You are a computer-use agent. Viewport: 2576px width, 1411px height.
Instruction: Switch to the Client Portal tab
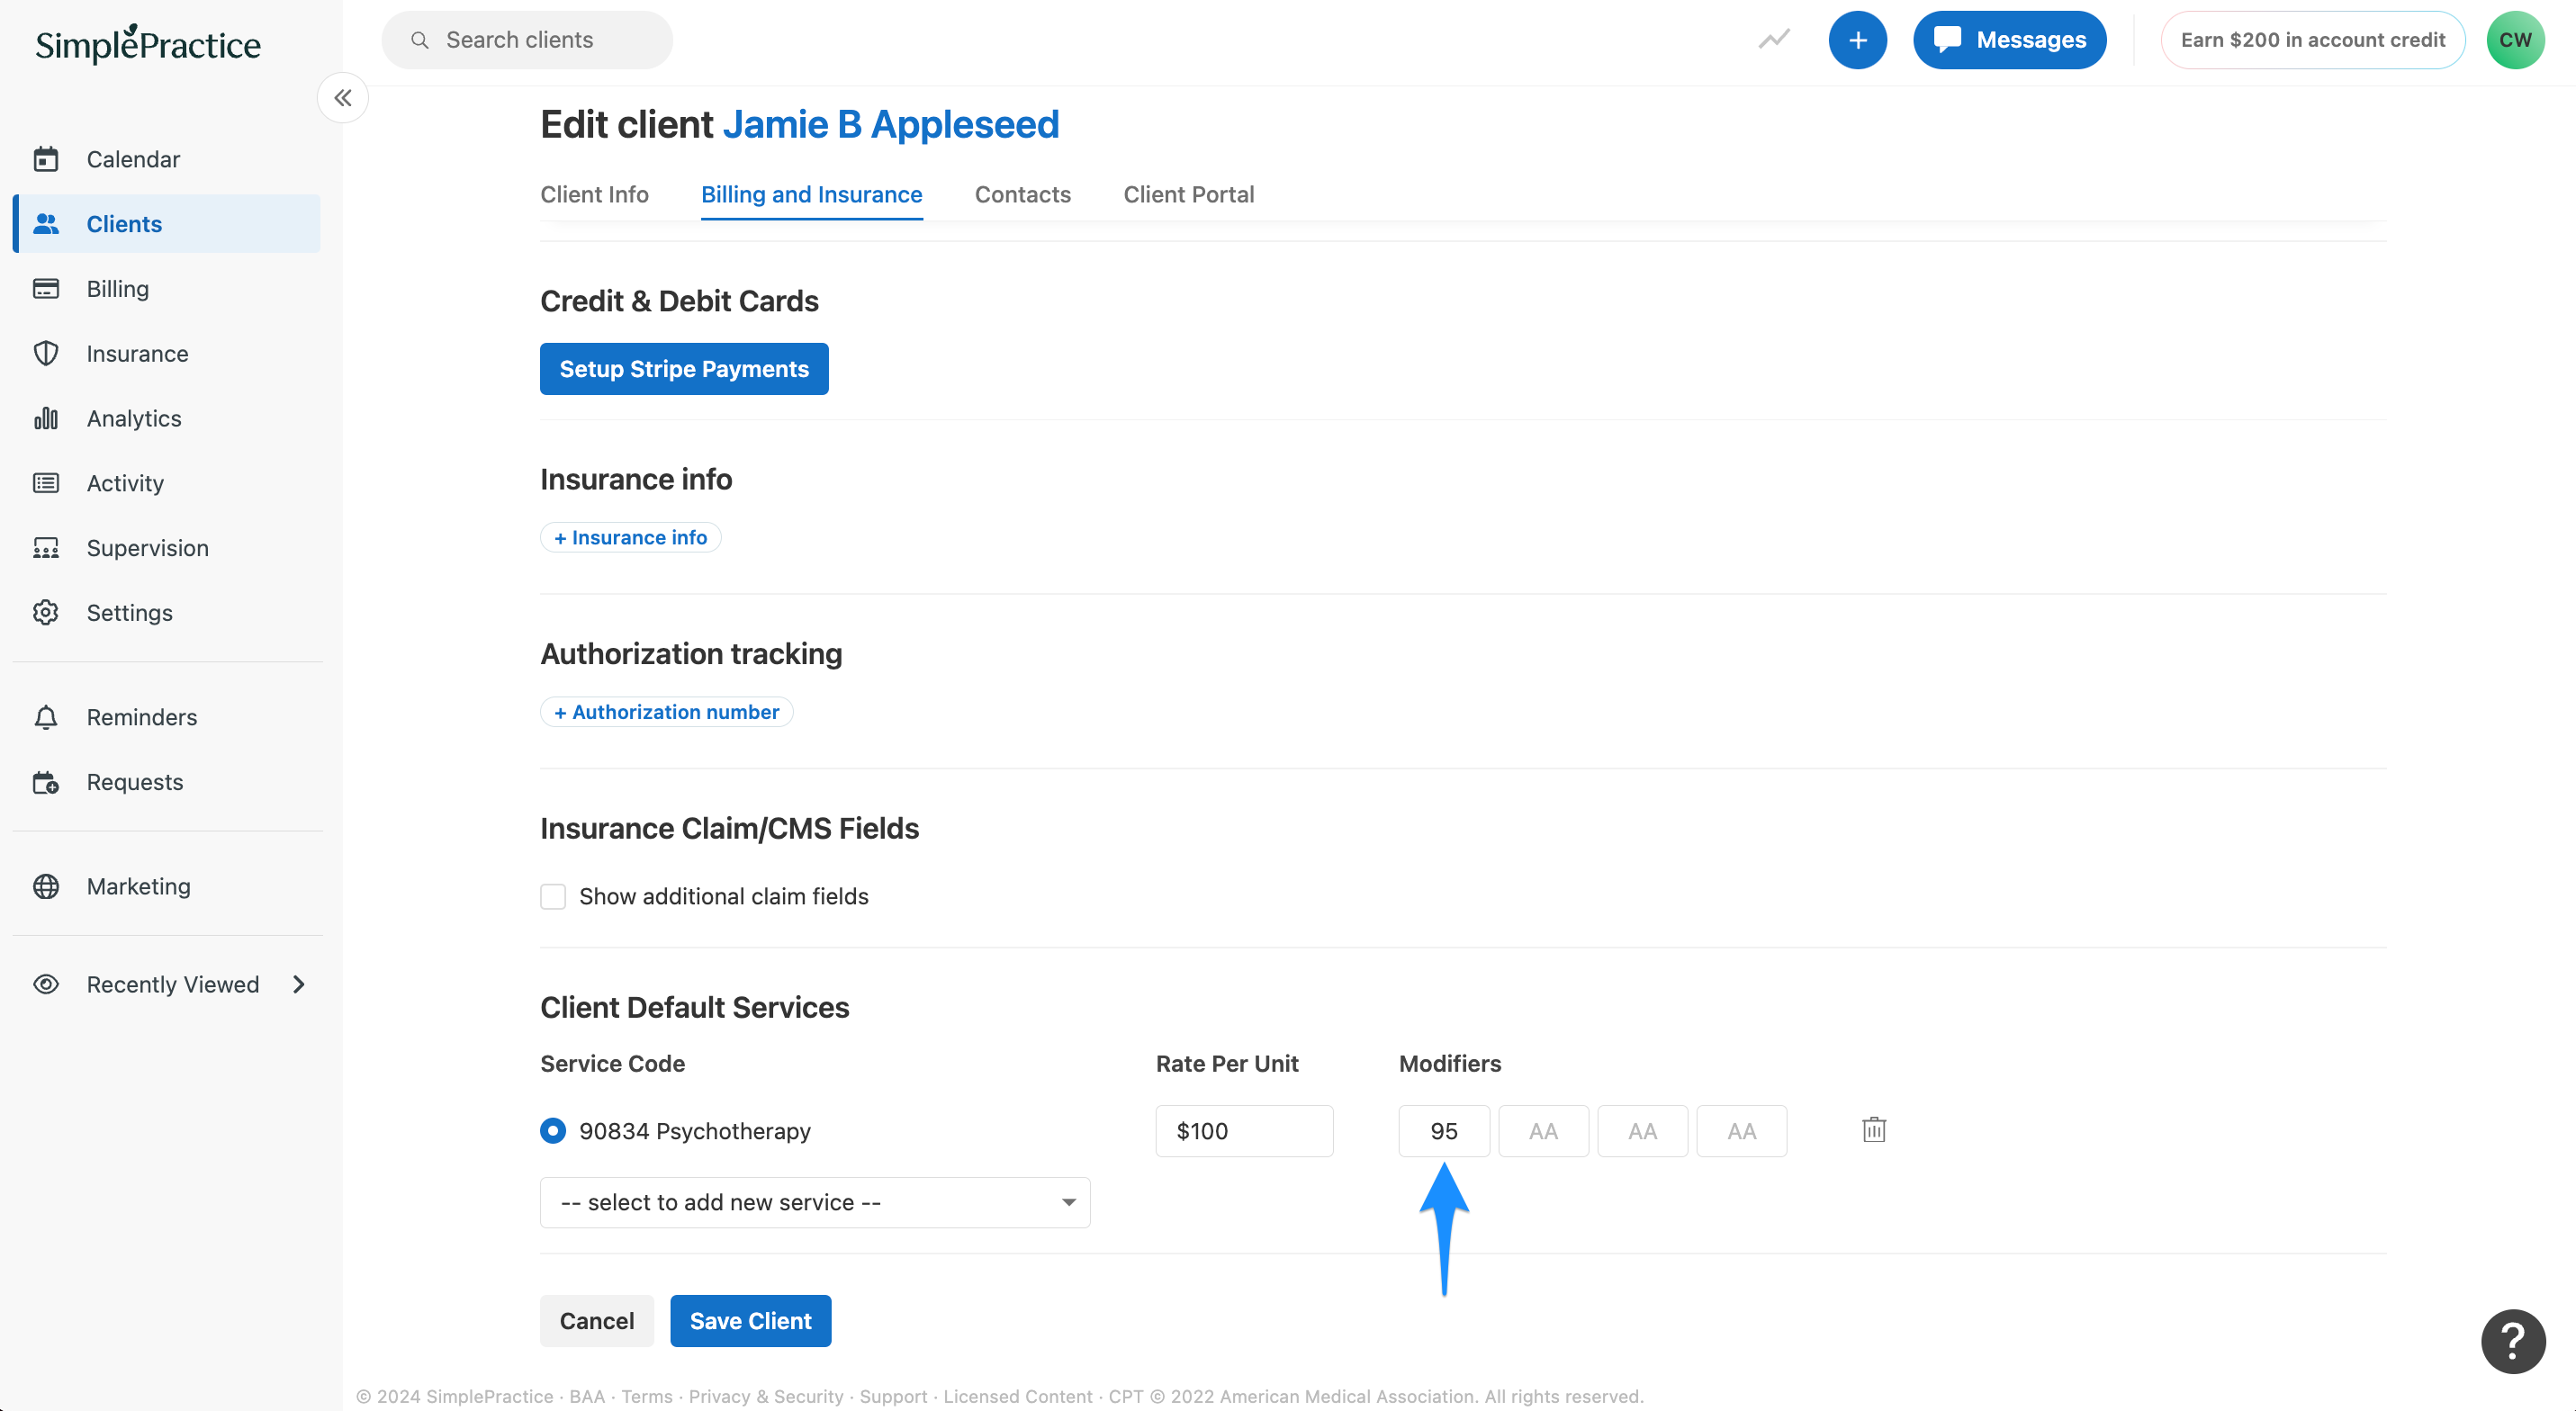point(1188,194)
